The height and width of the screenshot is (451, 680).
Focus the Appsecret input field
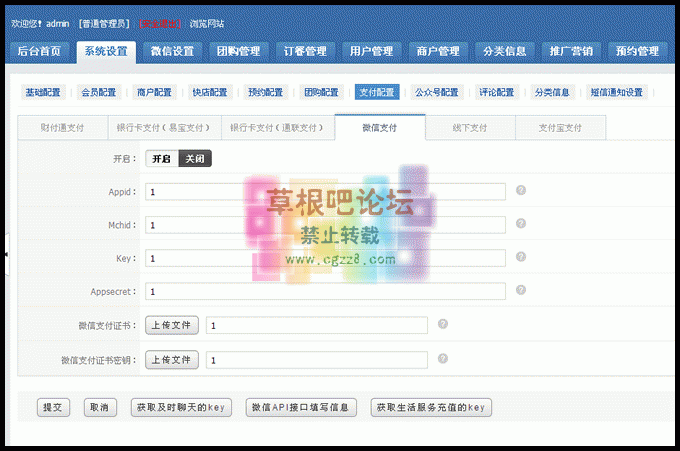(325, 291)
